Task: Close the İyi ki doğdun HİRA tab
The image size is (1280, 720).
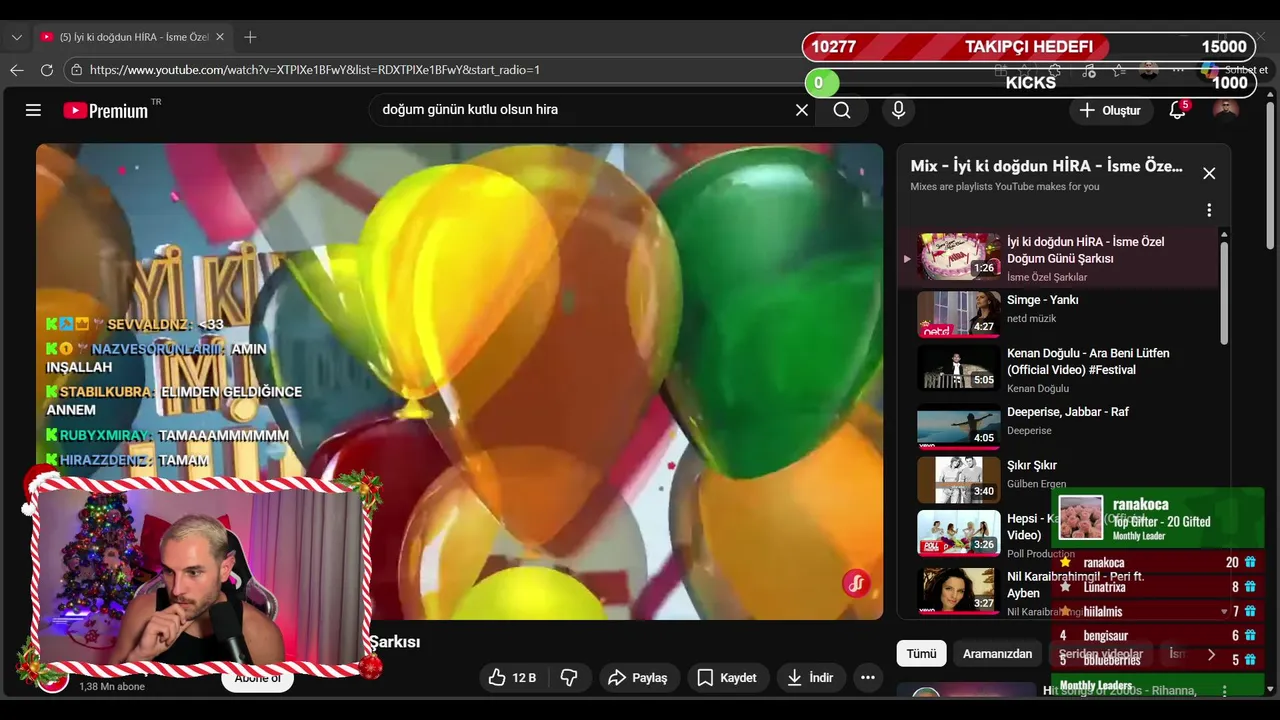Action: (220, 37)
